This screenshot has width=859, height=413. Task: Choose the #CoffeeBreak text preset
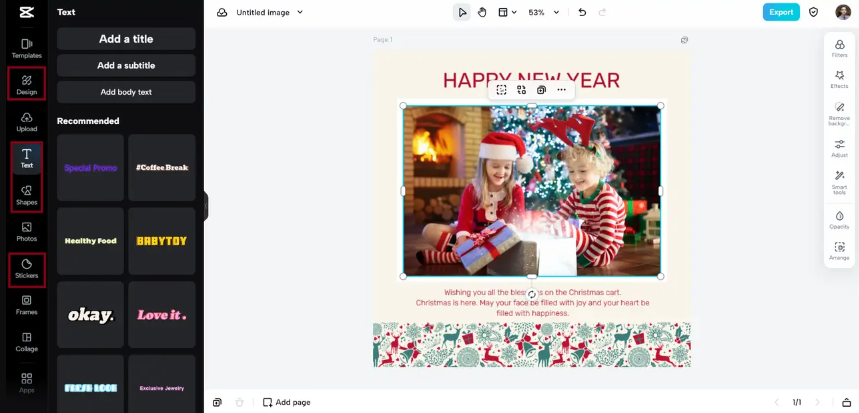[162, 168]
